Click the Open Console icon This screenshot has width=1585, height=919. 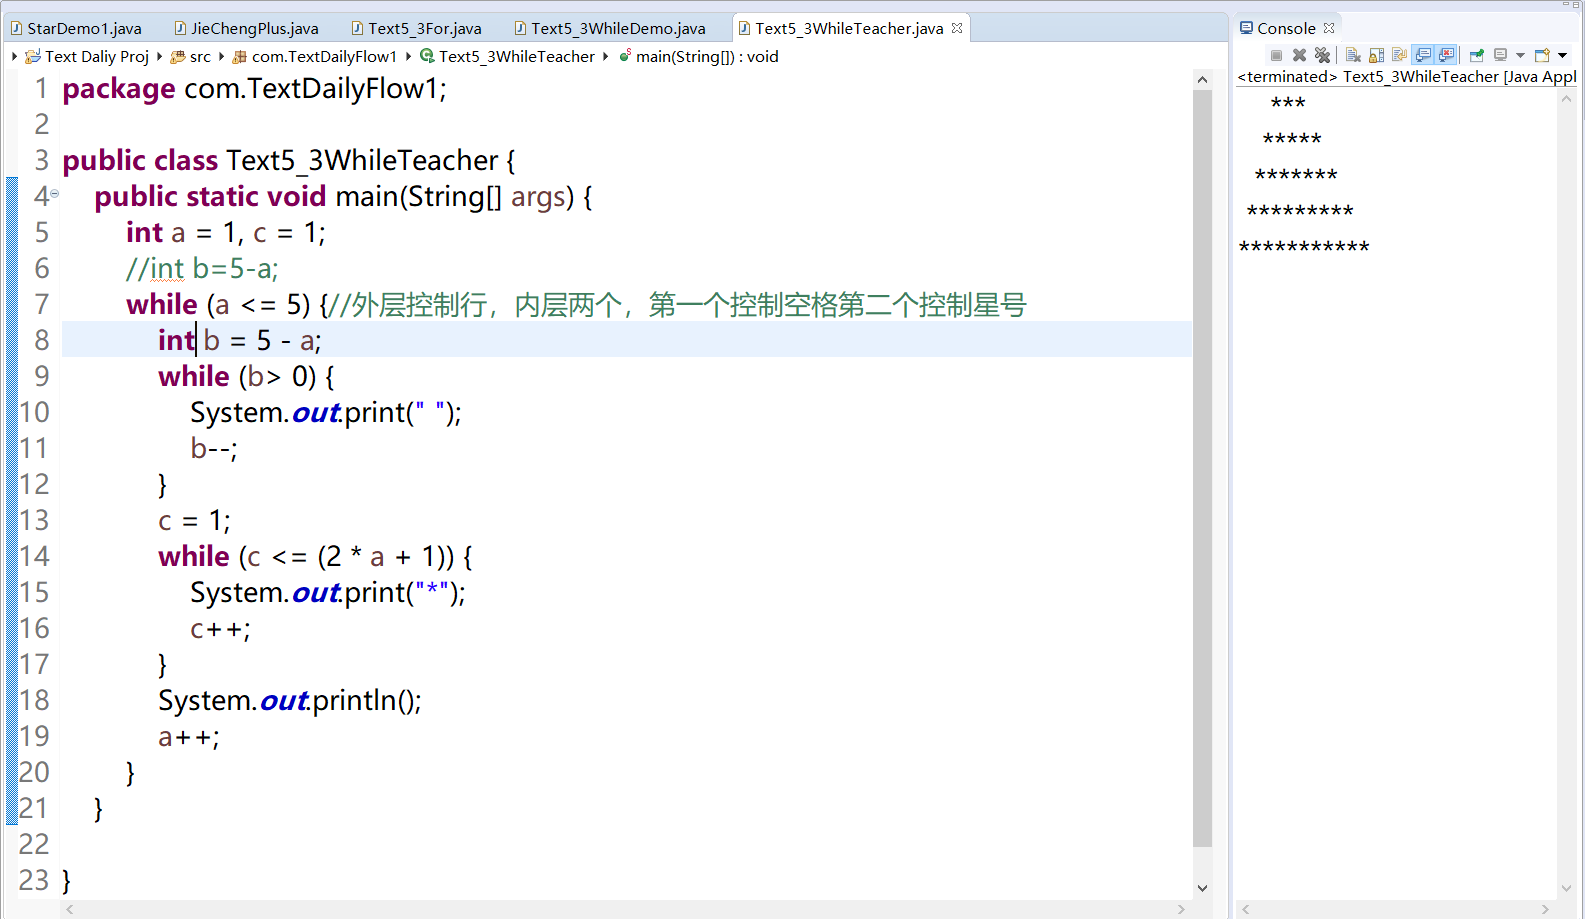point(1542,55)
